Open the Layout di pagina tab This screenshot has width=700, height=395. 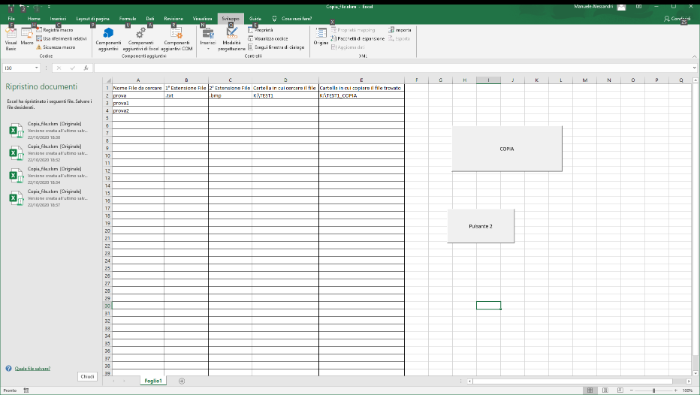(93, 18)
